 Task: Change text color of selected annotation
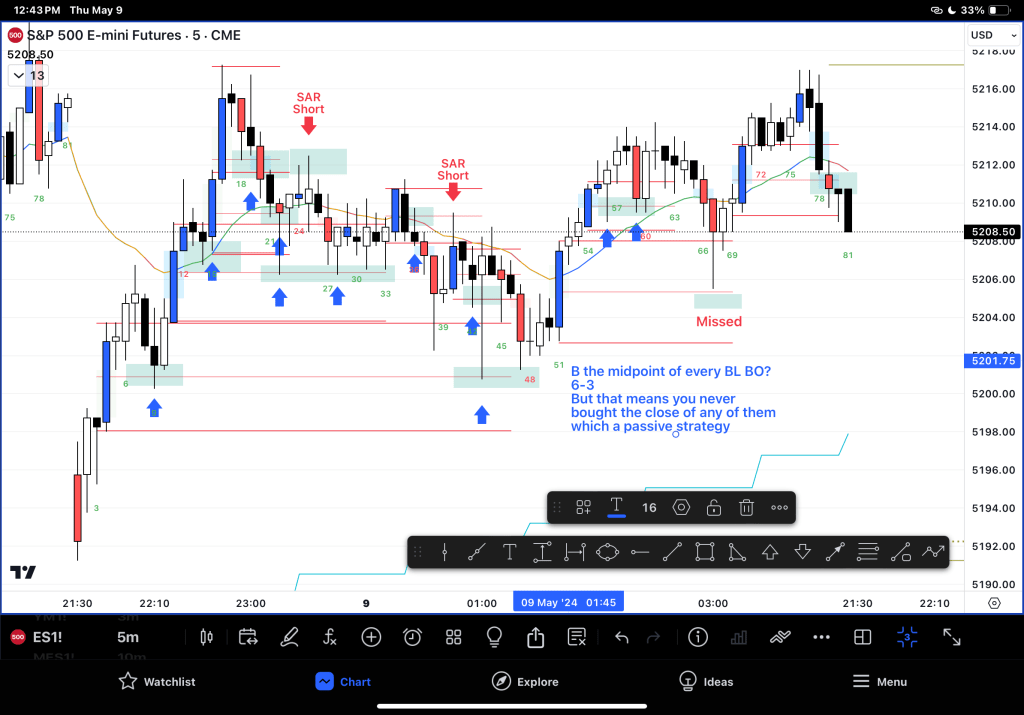[x=617, y=508]
